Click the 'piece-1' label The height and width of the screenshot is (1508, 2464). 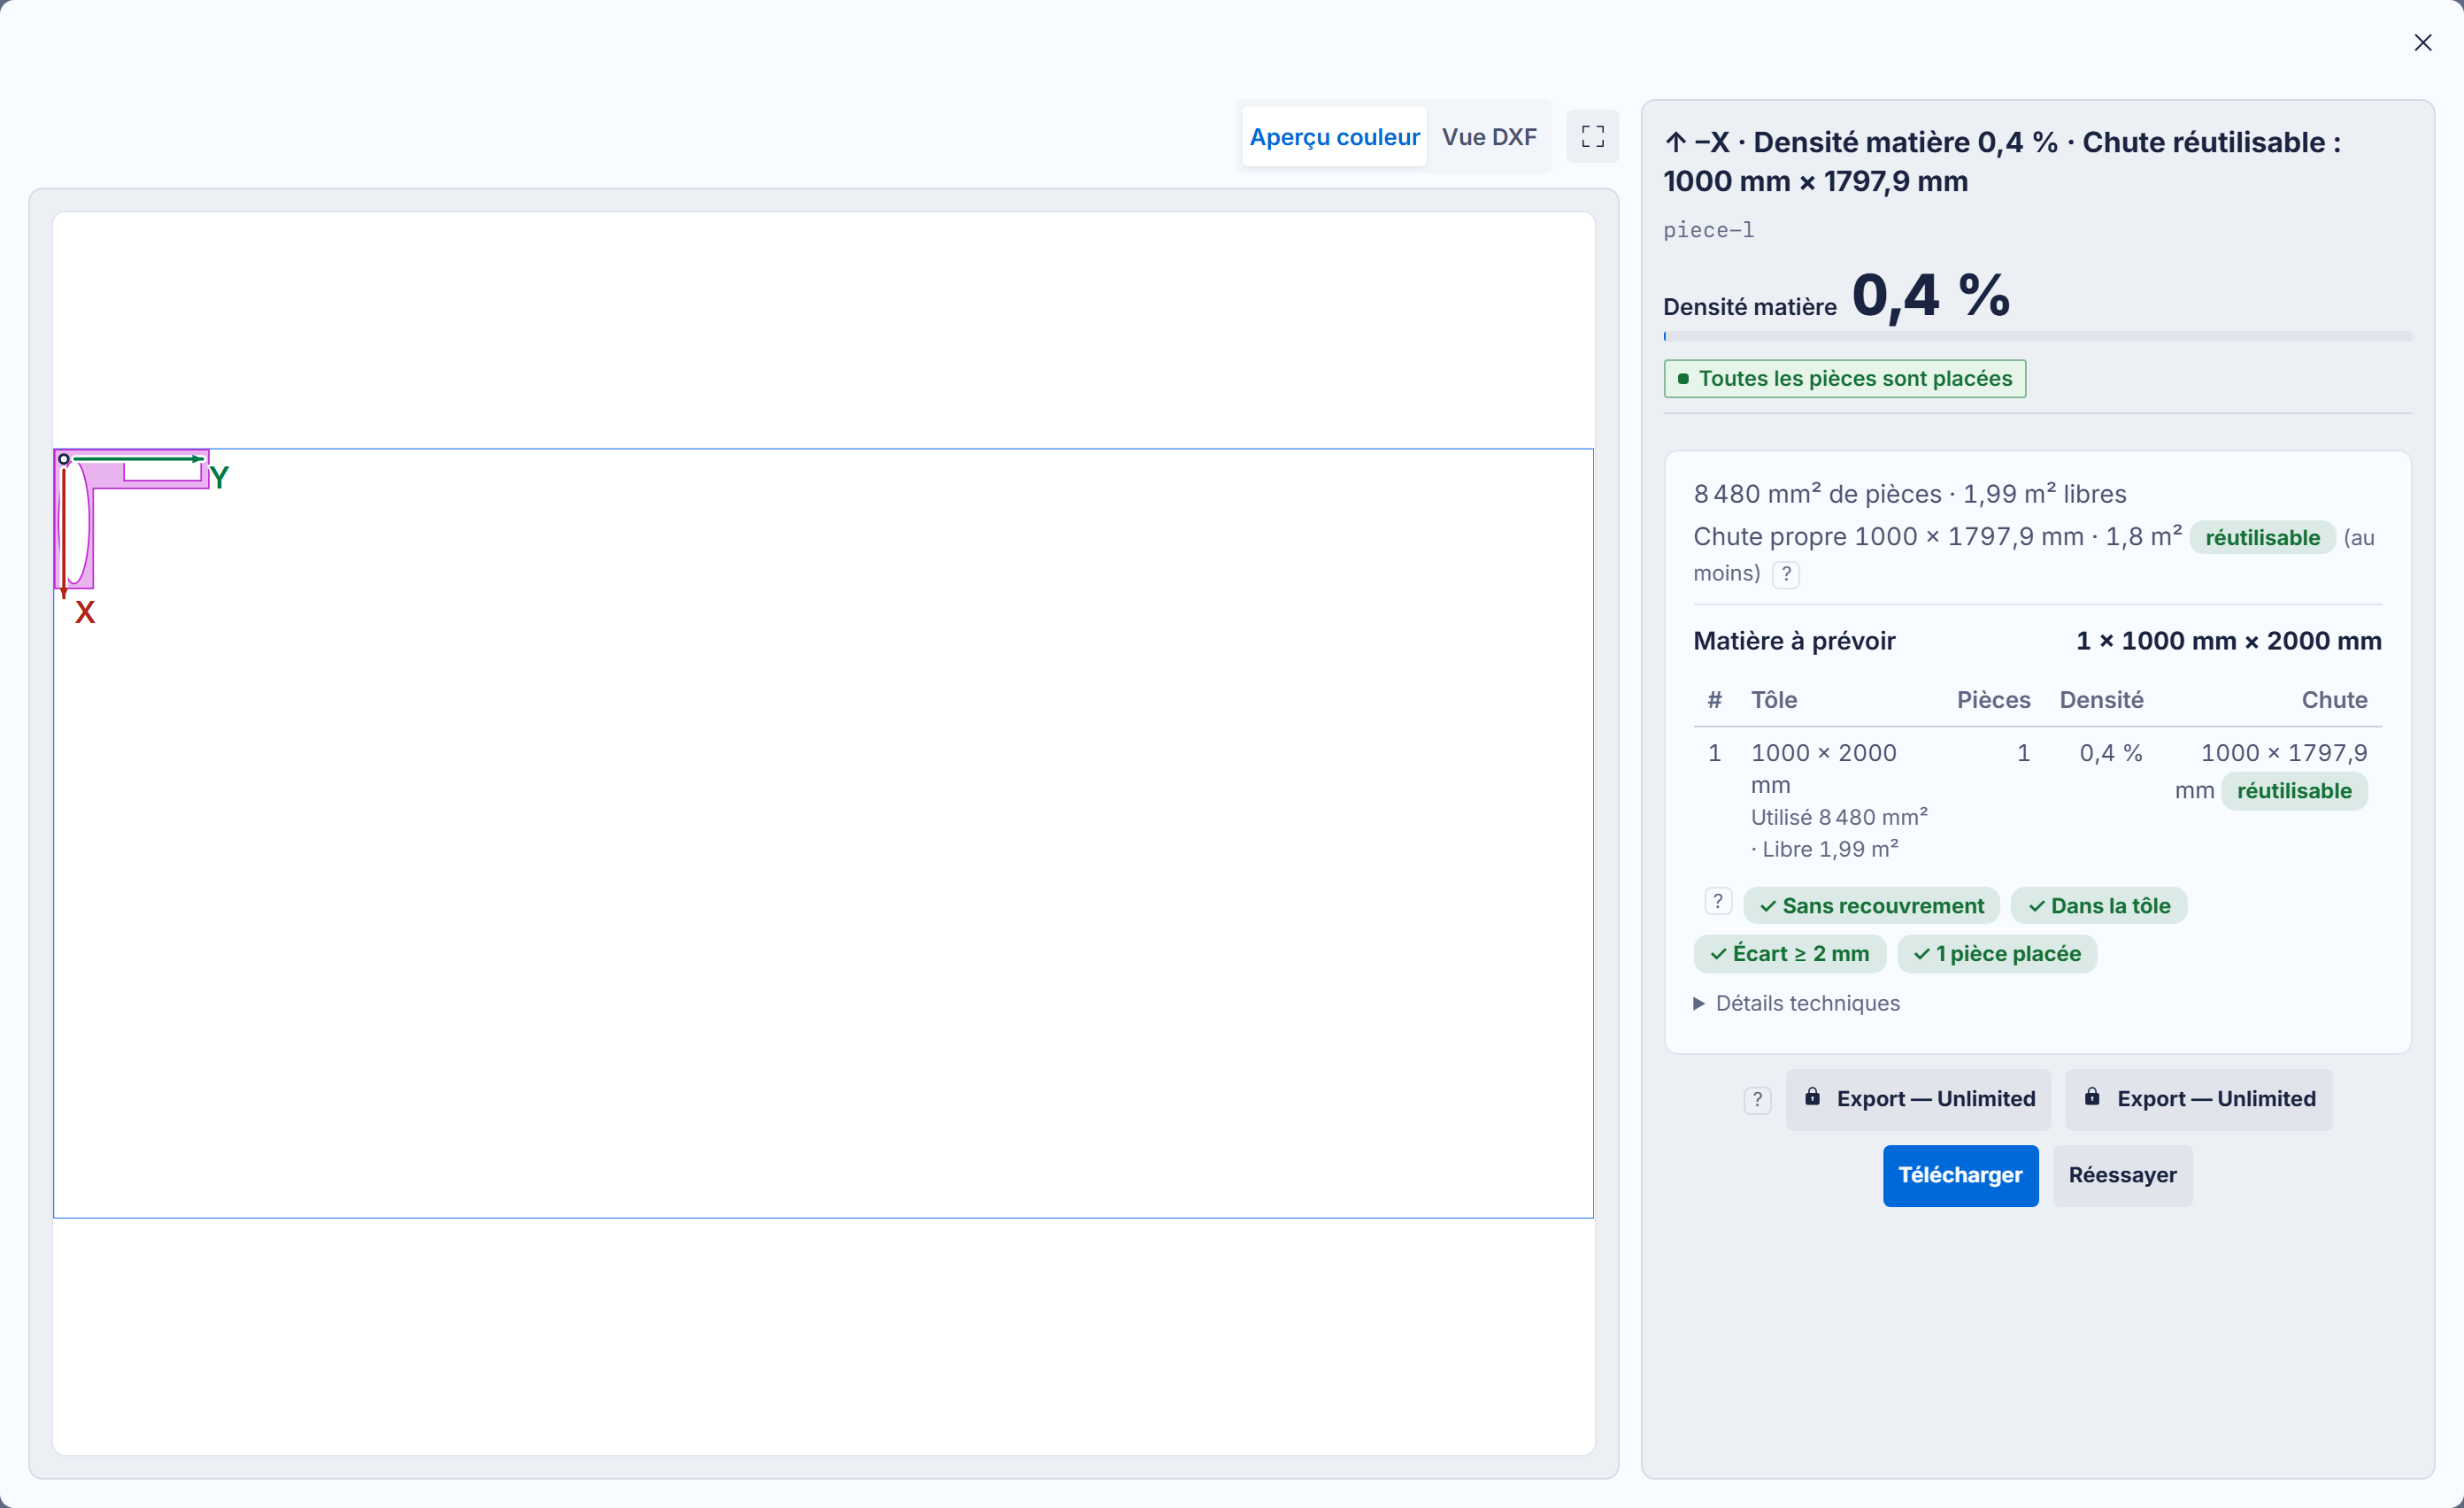click(x=1708, y=230)
